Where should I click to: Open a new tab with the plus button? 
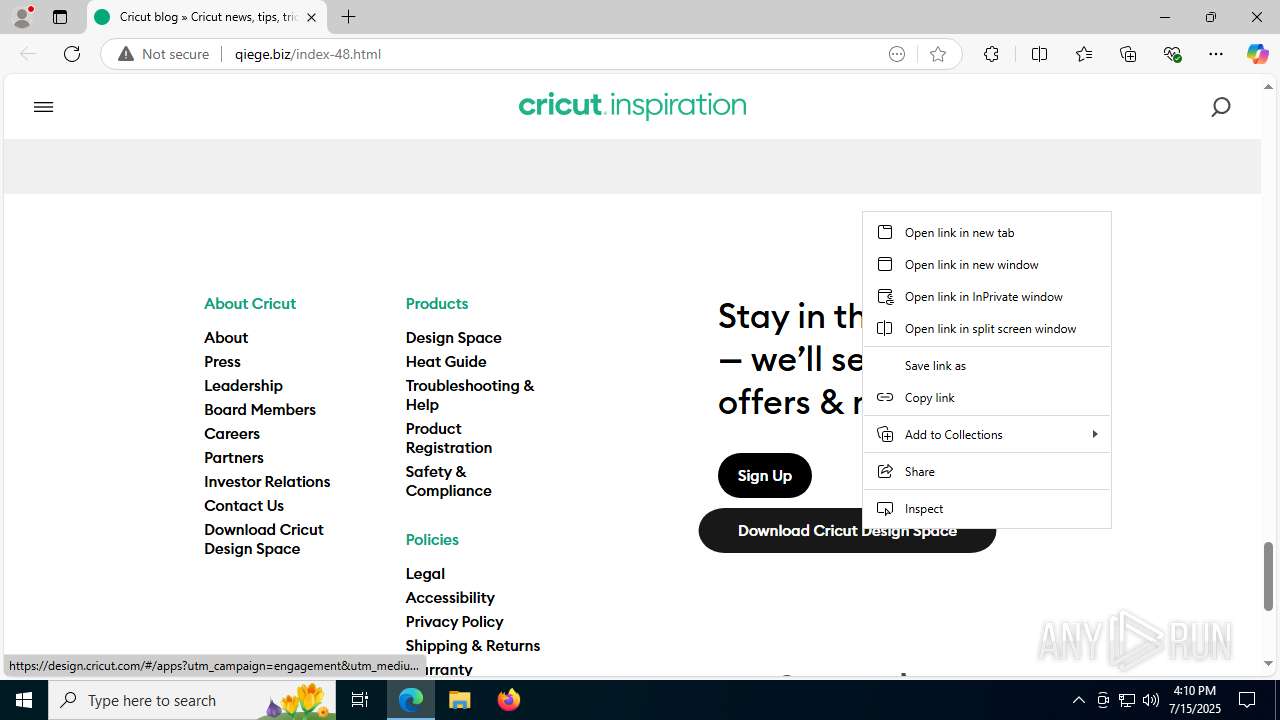348,17
